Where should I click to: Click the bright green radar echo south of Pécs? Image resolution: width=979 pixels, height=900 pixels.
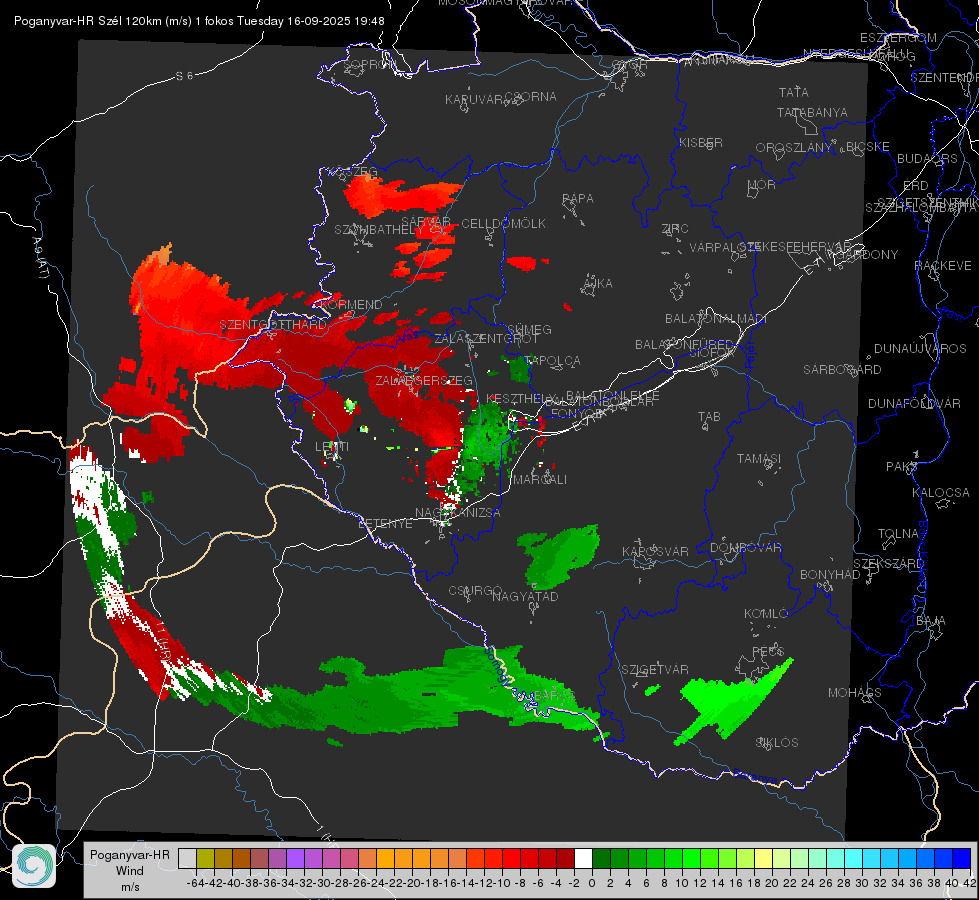pyautogui.click(x=734, y=703)
